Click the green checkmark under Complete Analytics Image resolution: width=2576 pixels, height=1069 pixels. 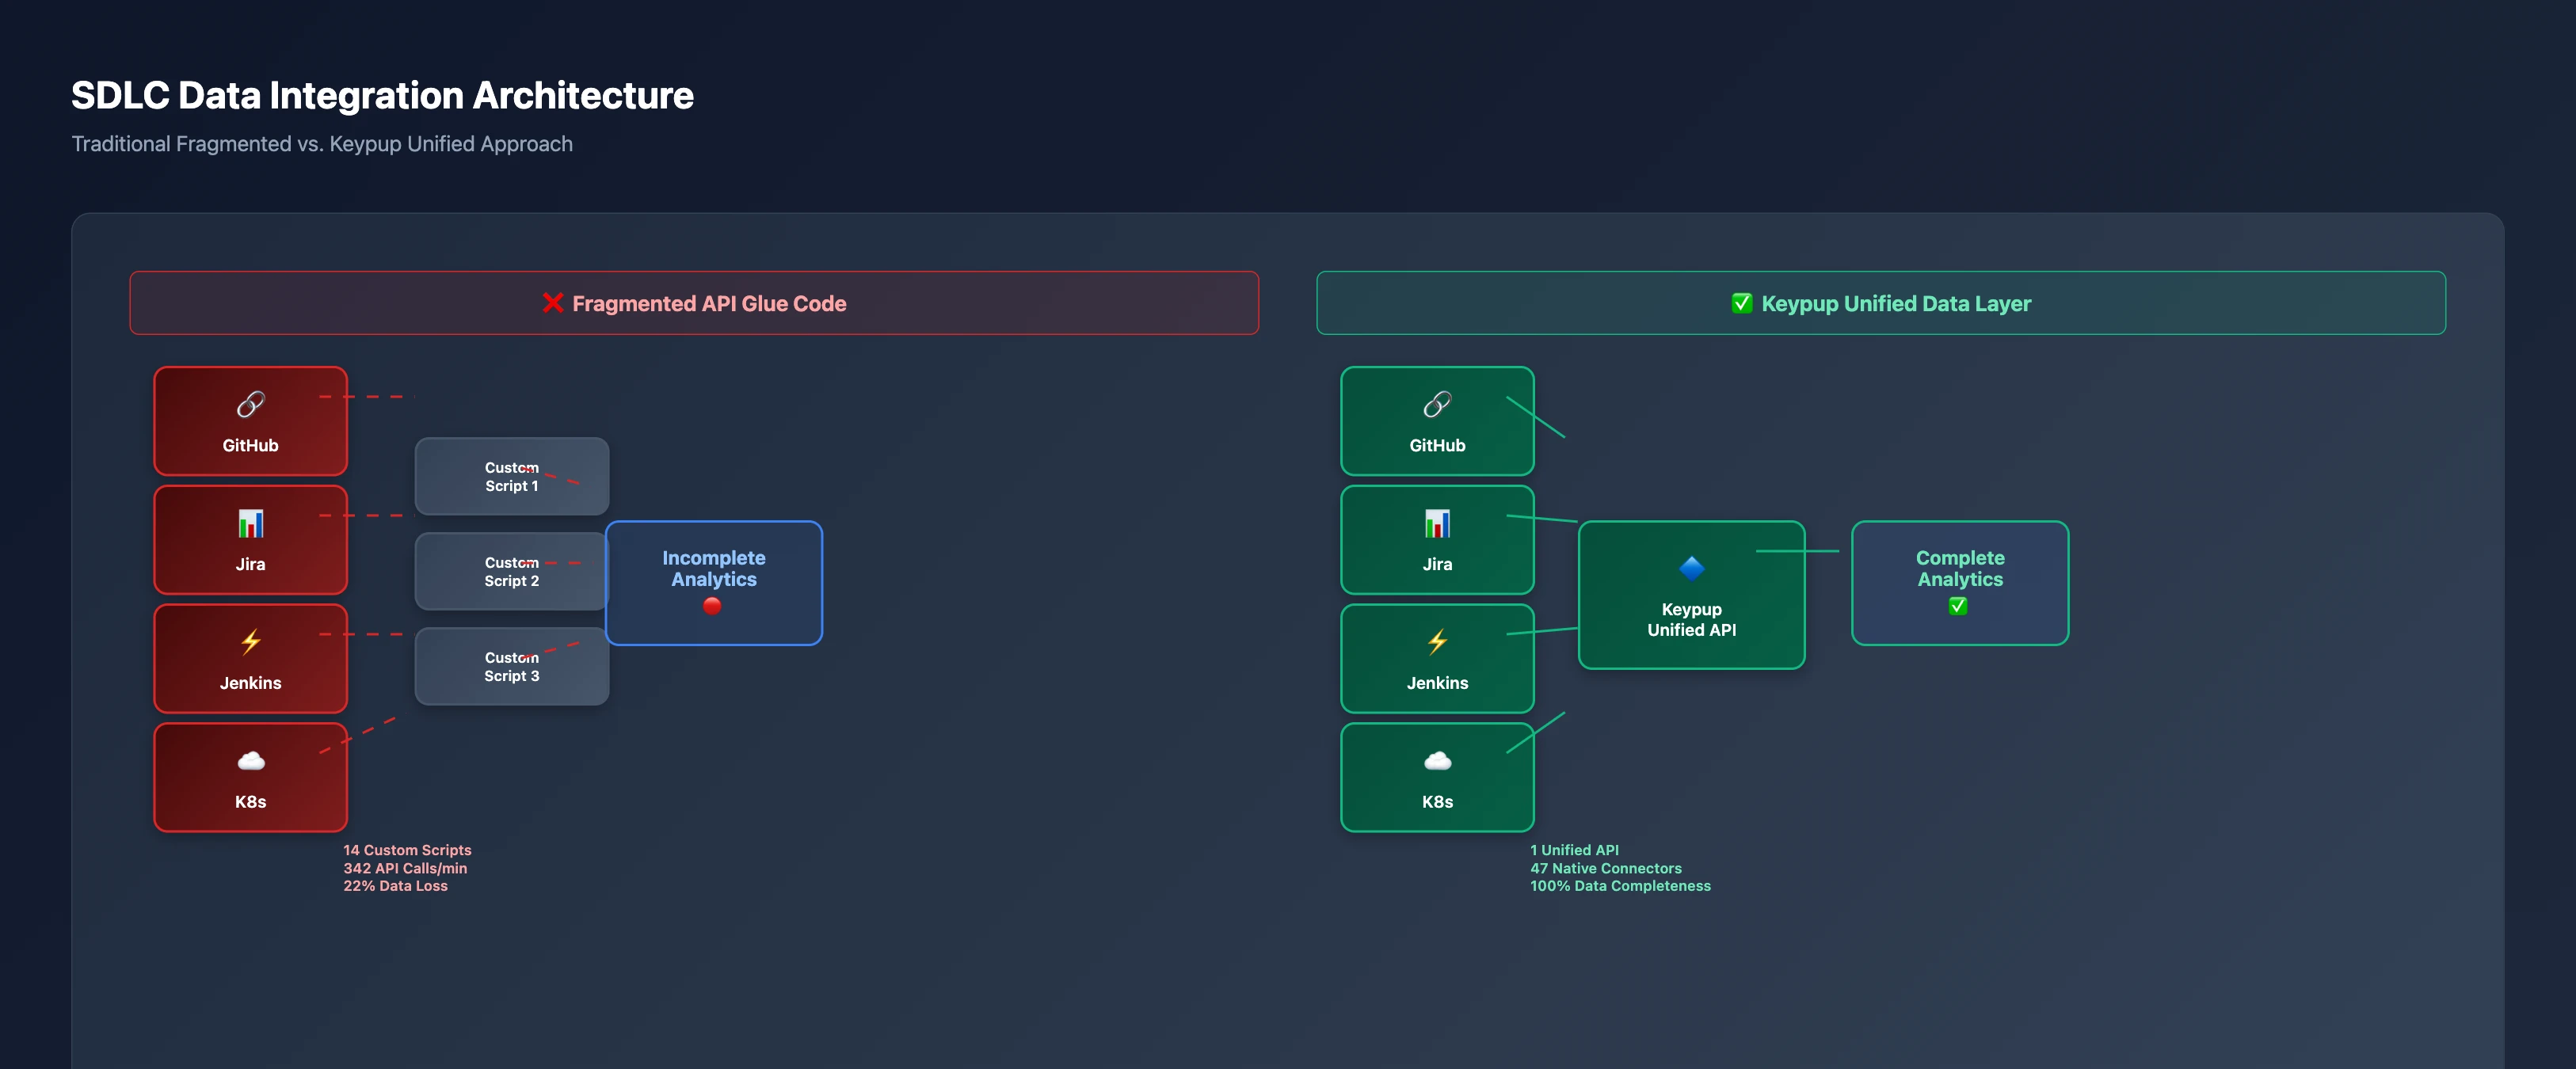point(1958,606)
